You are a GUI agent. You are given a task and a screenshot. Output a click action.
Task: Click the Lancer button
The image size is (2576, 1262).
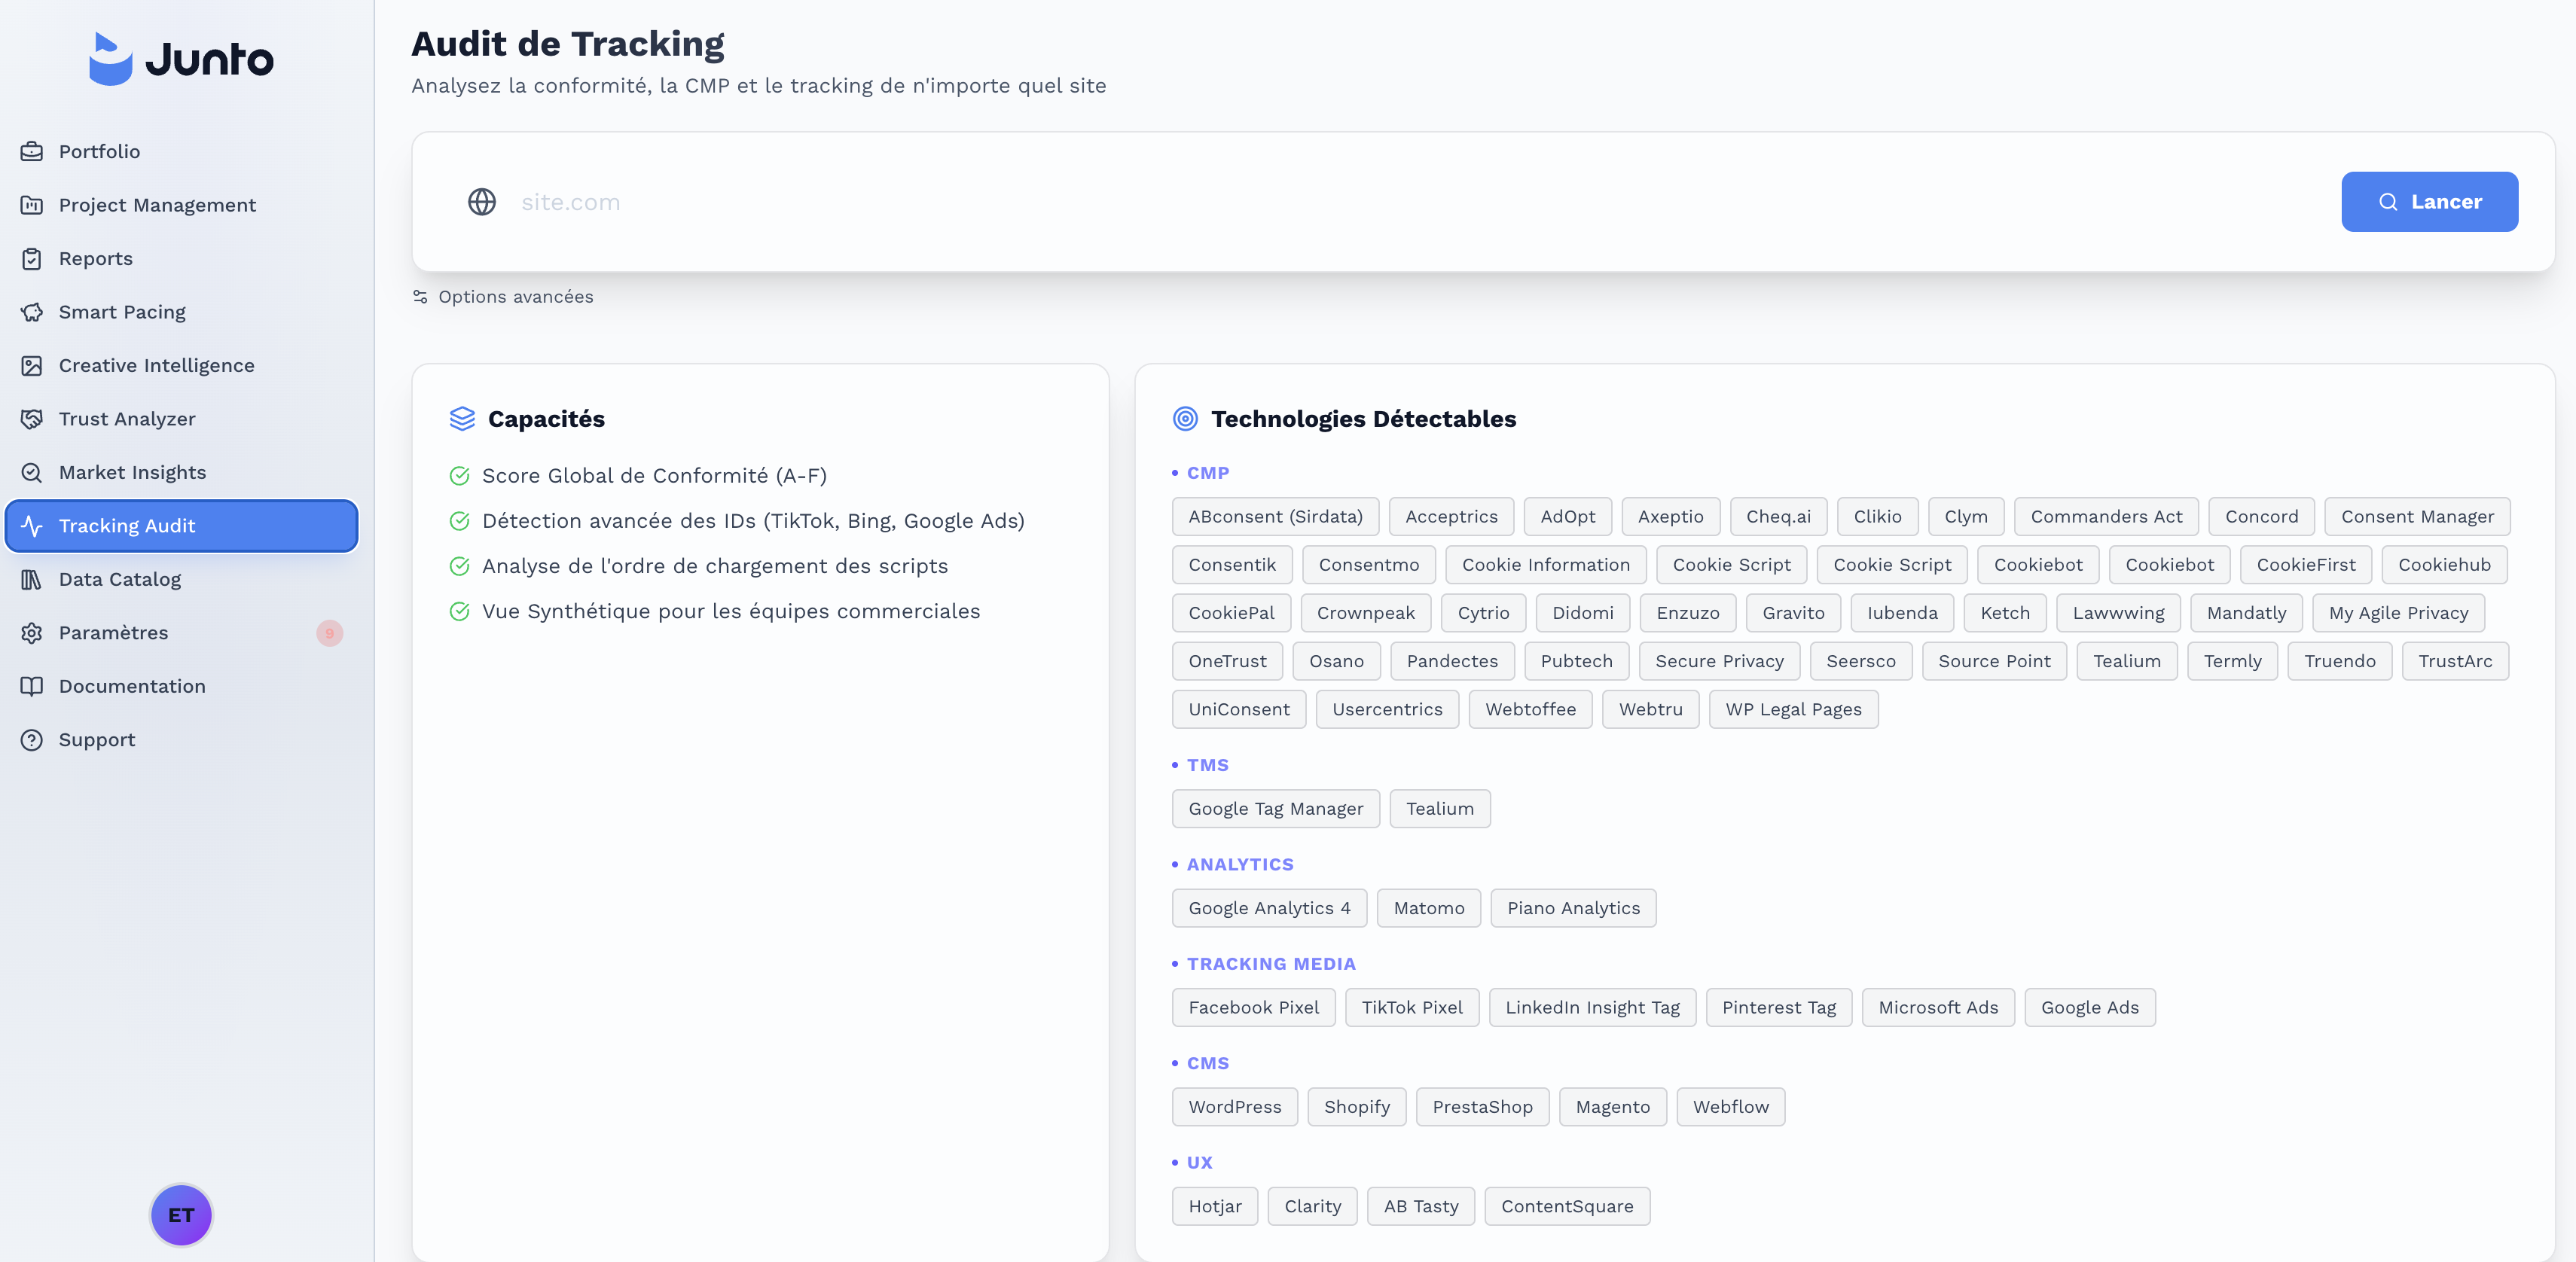(x=2429, y=202)
